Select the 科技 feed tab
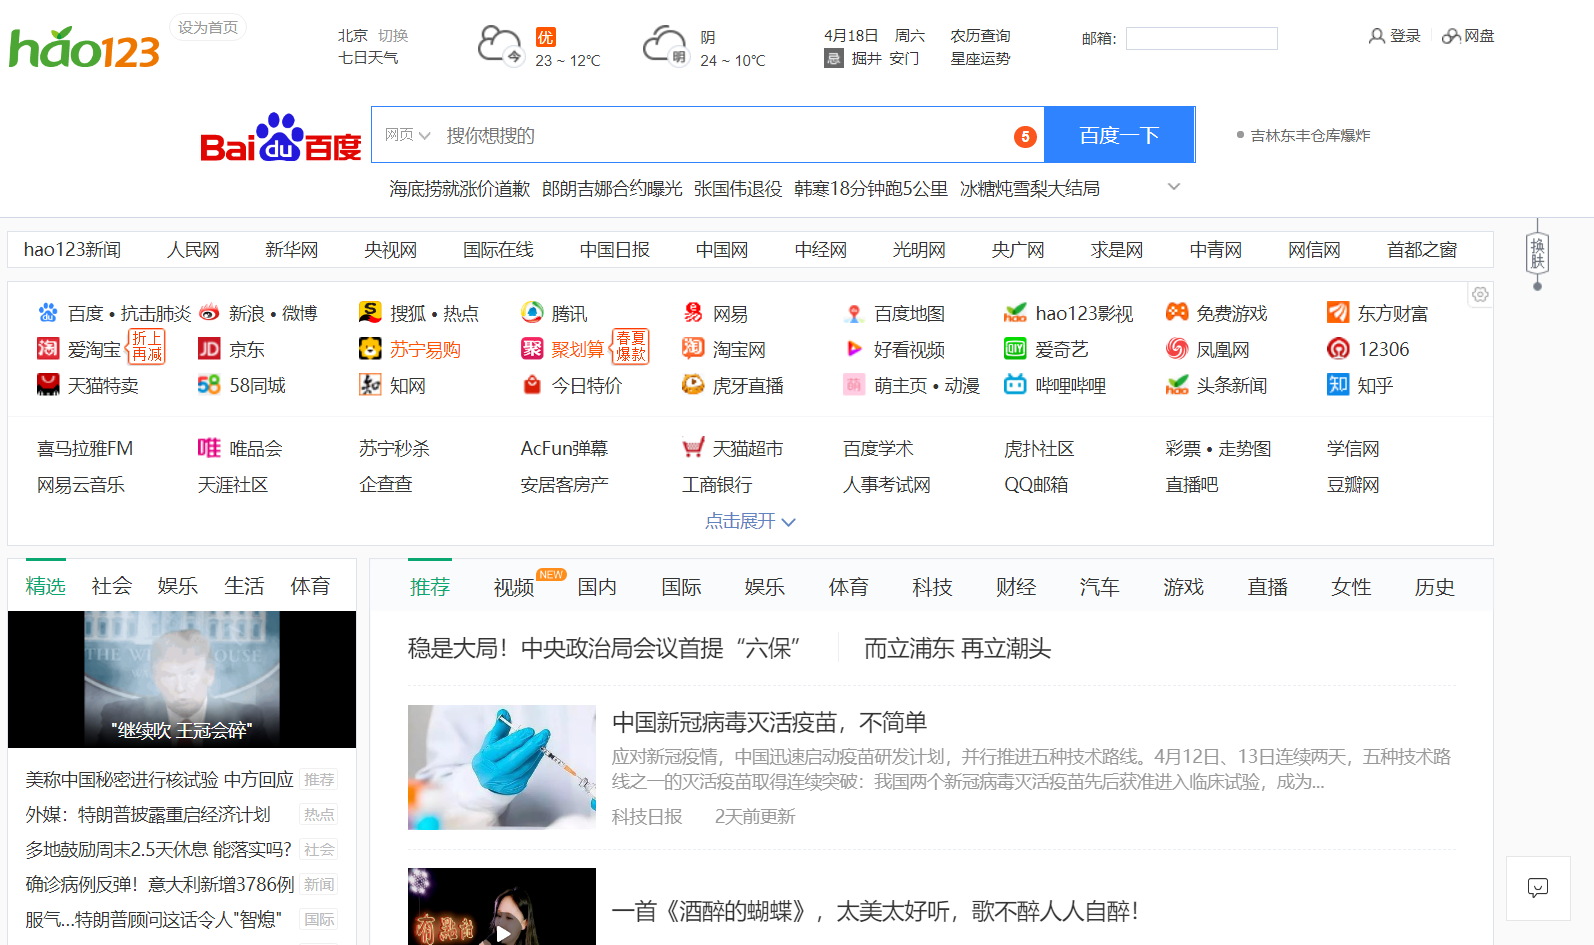 click(x=932, y=587)
